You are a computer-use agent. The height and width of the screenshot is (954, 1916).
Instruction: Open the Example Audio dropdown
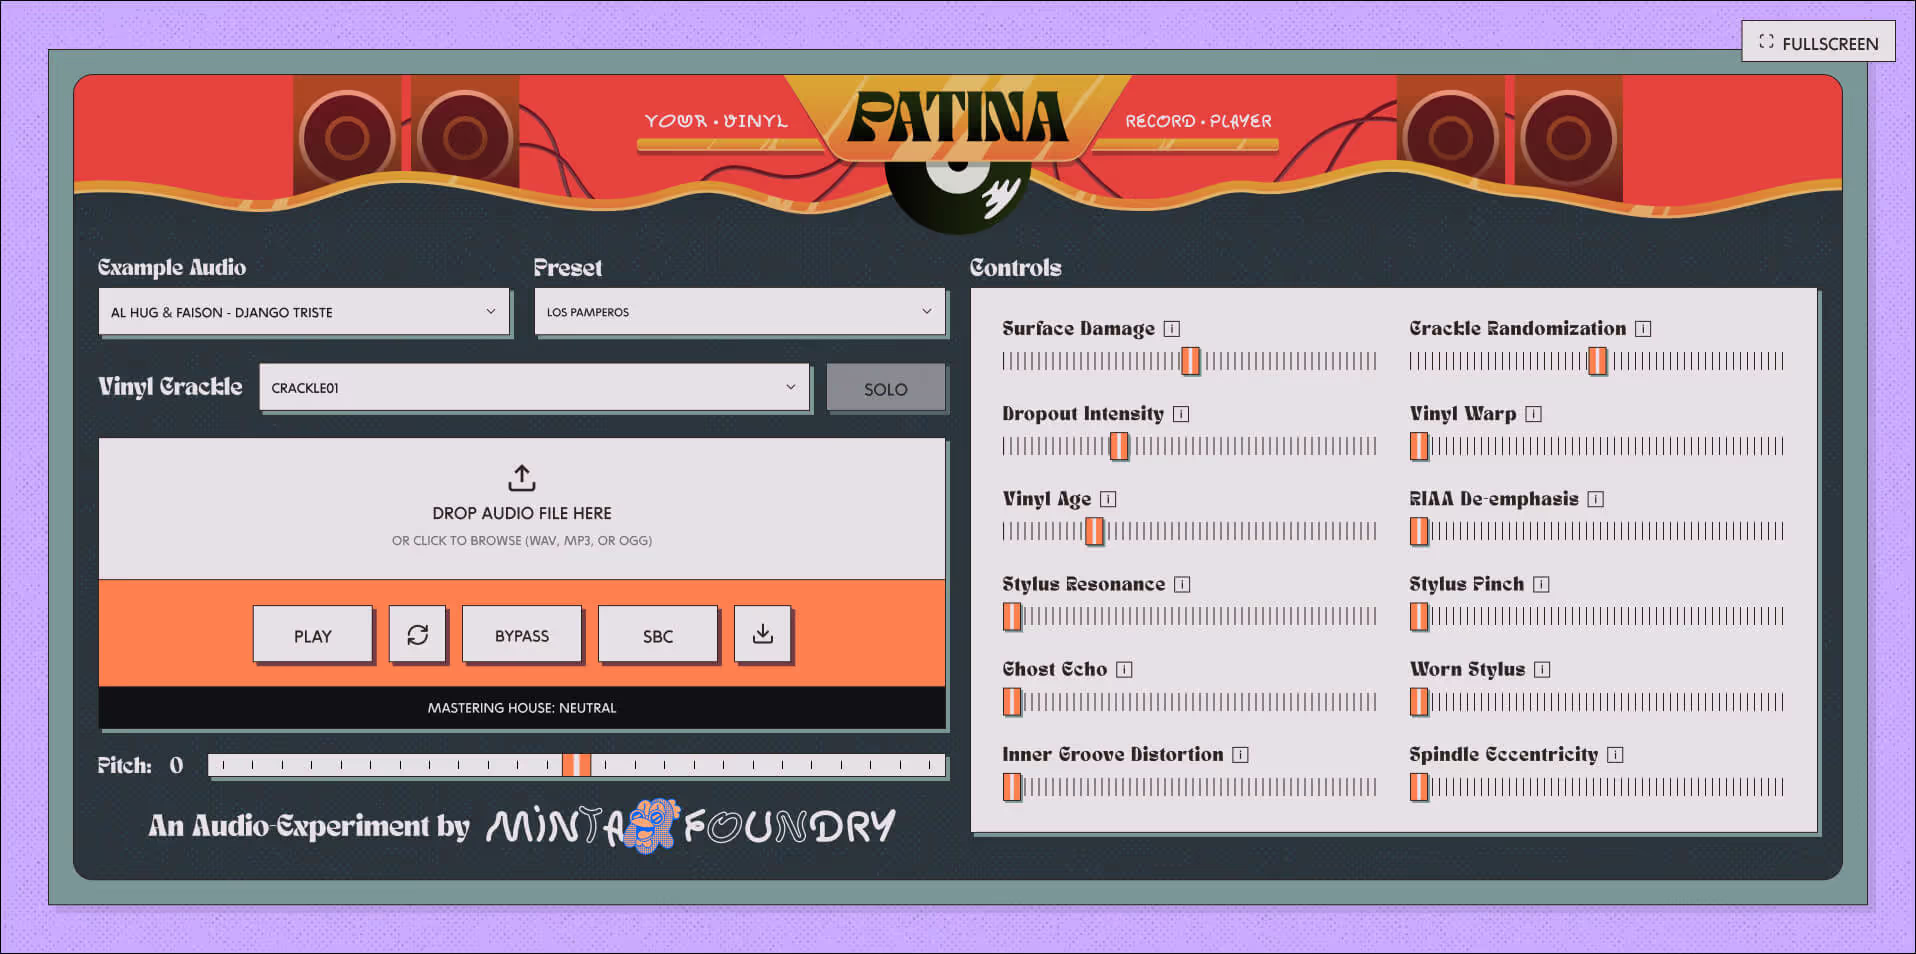point(304,312)
